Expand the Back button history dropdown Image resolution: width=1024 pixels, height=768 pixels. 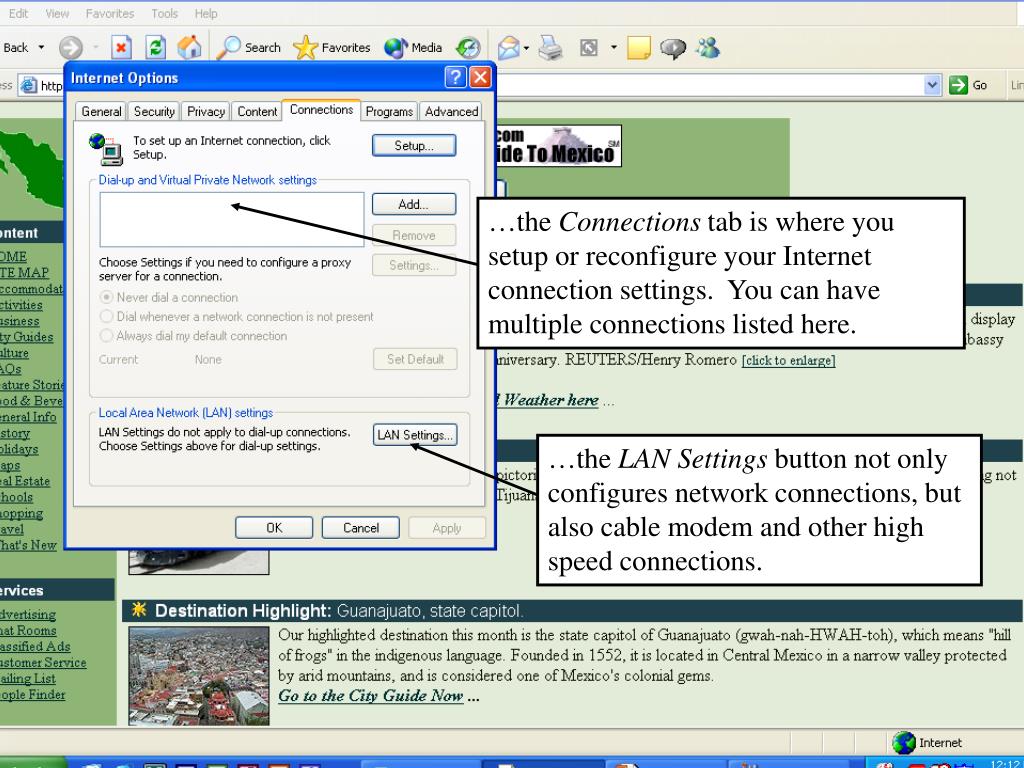coord(41,48)
